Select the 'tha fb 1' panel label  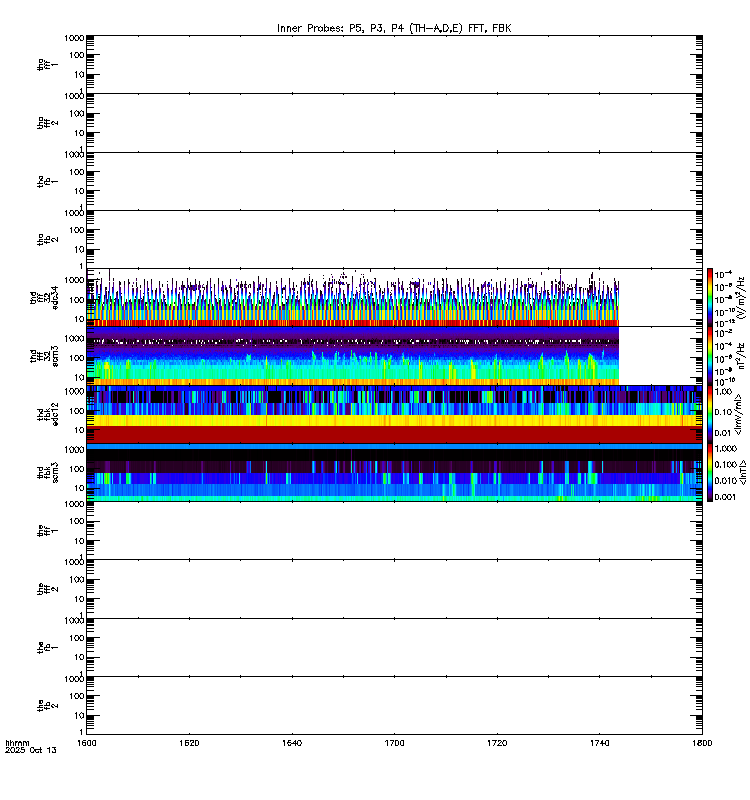pyautogui.click(x=47, y=182)
